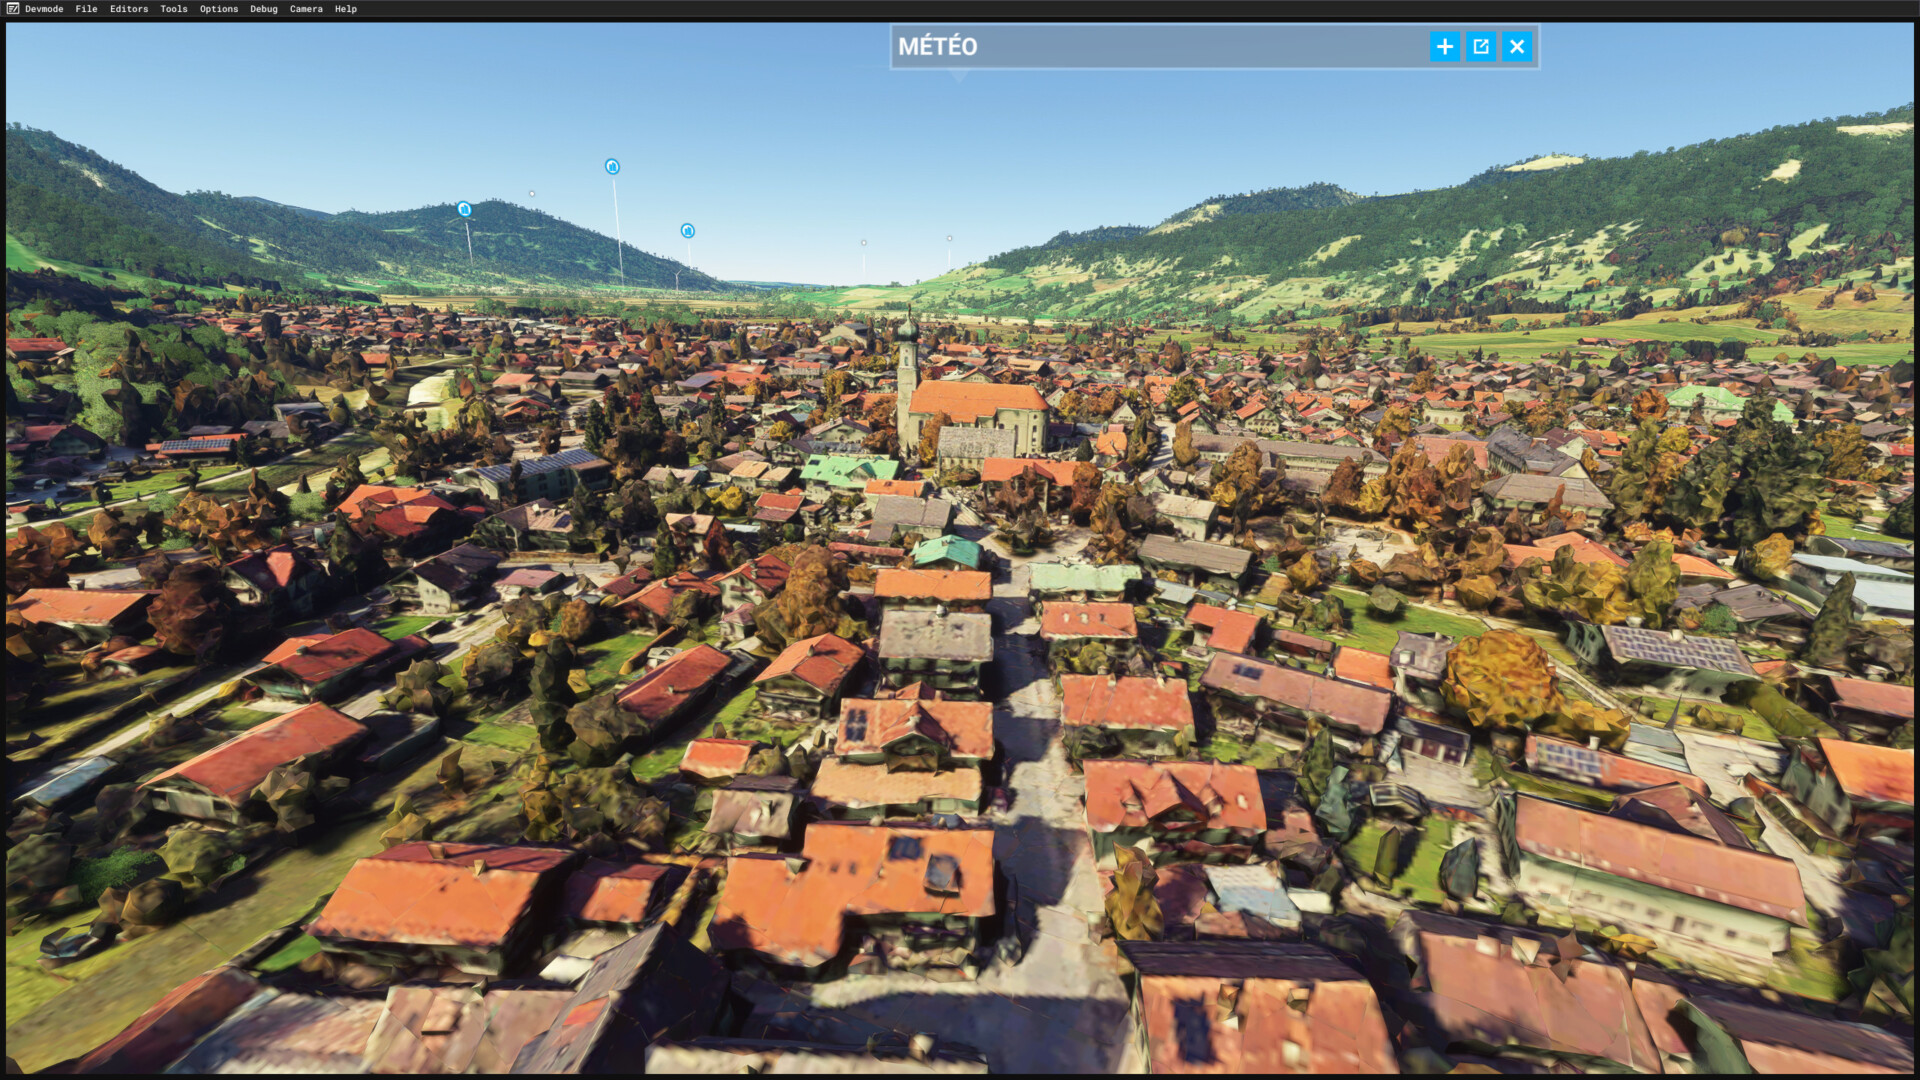Close the MÉTÉO panel
The image size is (1920, 1080).
coord(1517,47)
